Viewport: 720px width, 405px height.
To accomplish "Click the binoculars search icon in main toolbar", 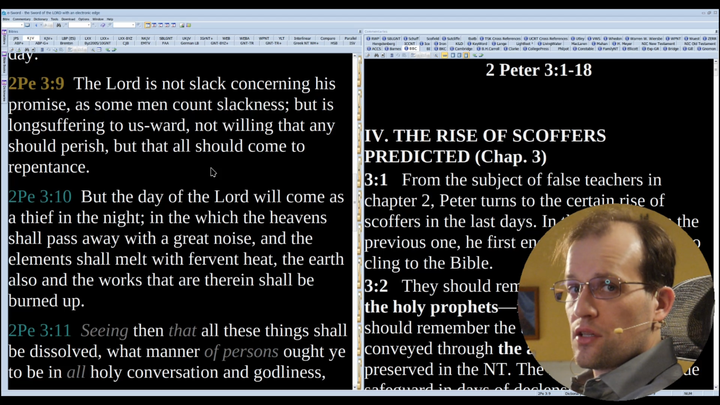I will pos(58,25).
